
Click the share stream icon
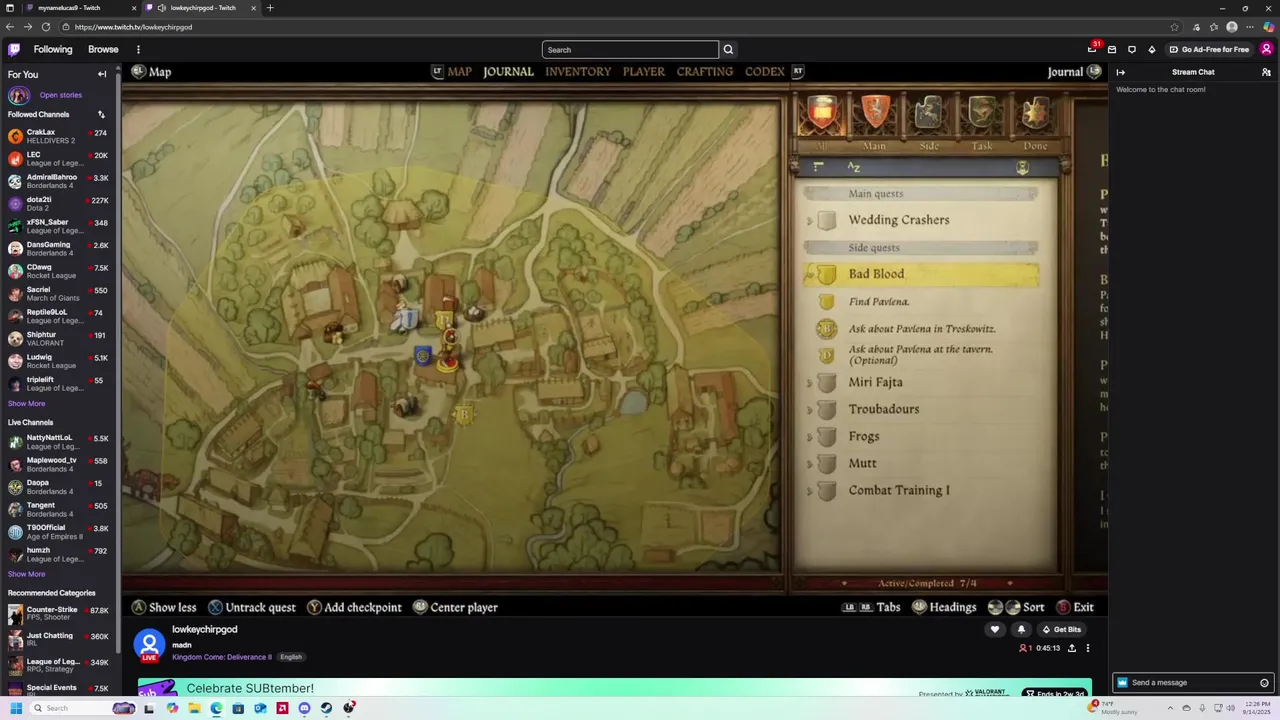[x=1072, y=648]
